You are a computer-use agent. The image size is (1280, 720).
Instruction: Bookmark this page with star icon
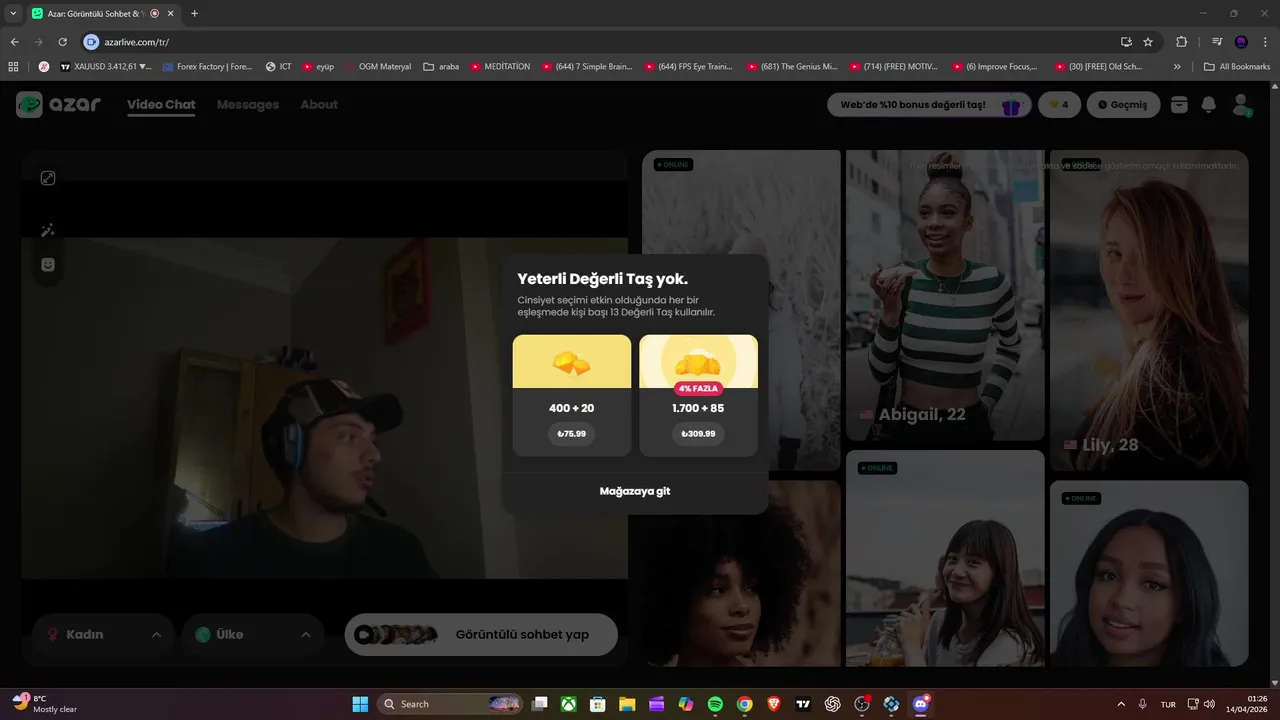tap(1148, 42)
